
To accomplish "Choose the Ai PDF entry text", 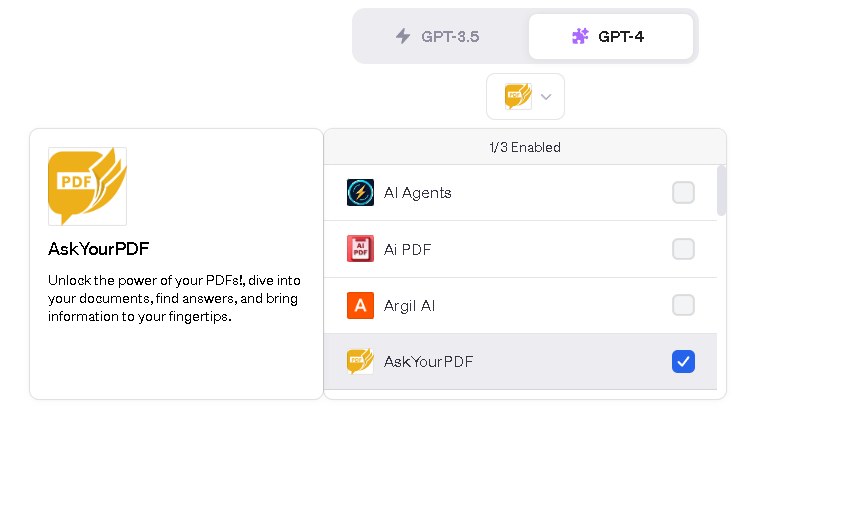I will click(407, 250).
